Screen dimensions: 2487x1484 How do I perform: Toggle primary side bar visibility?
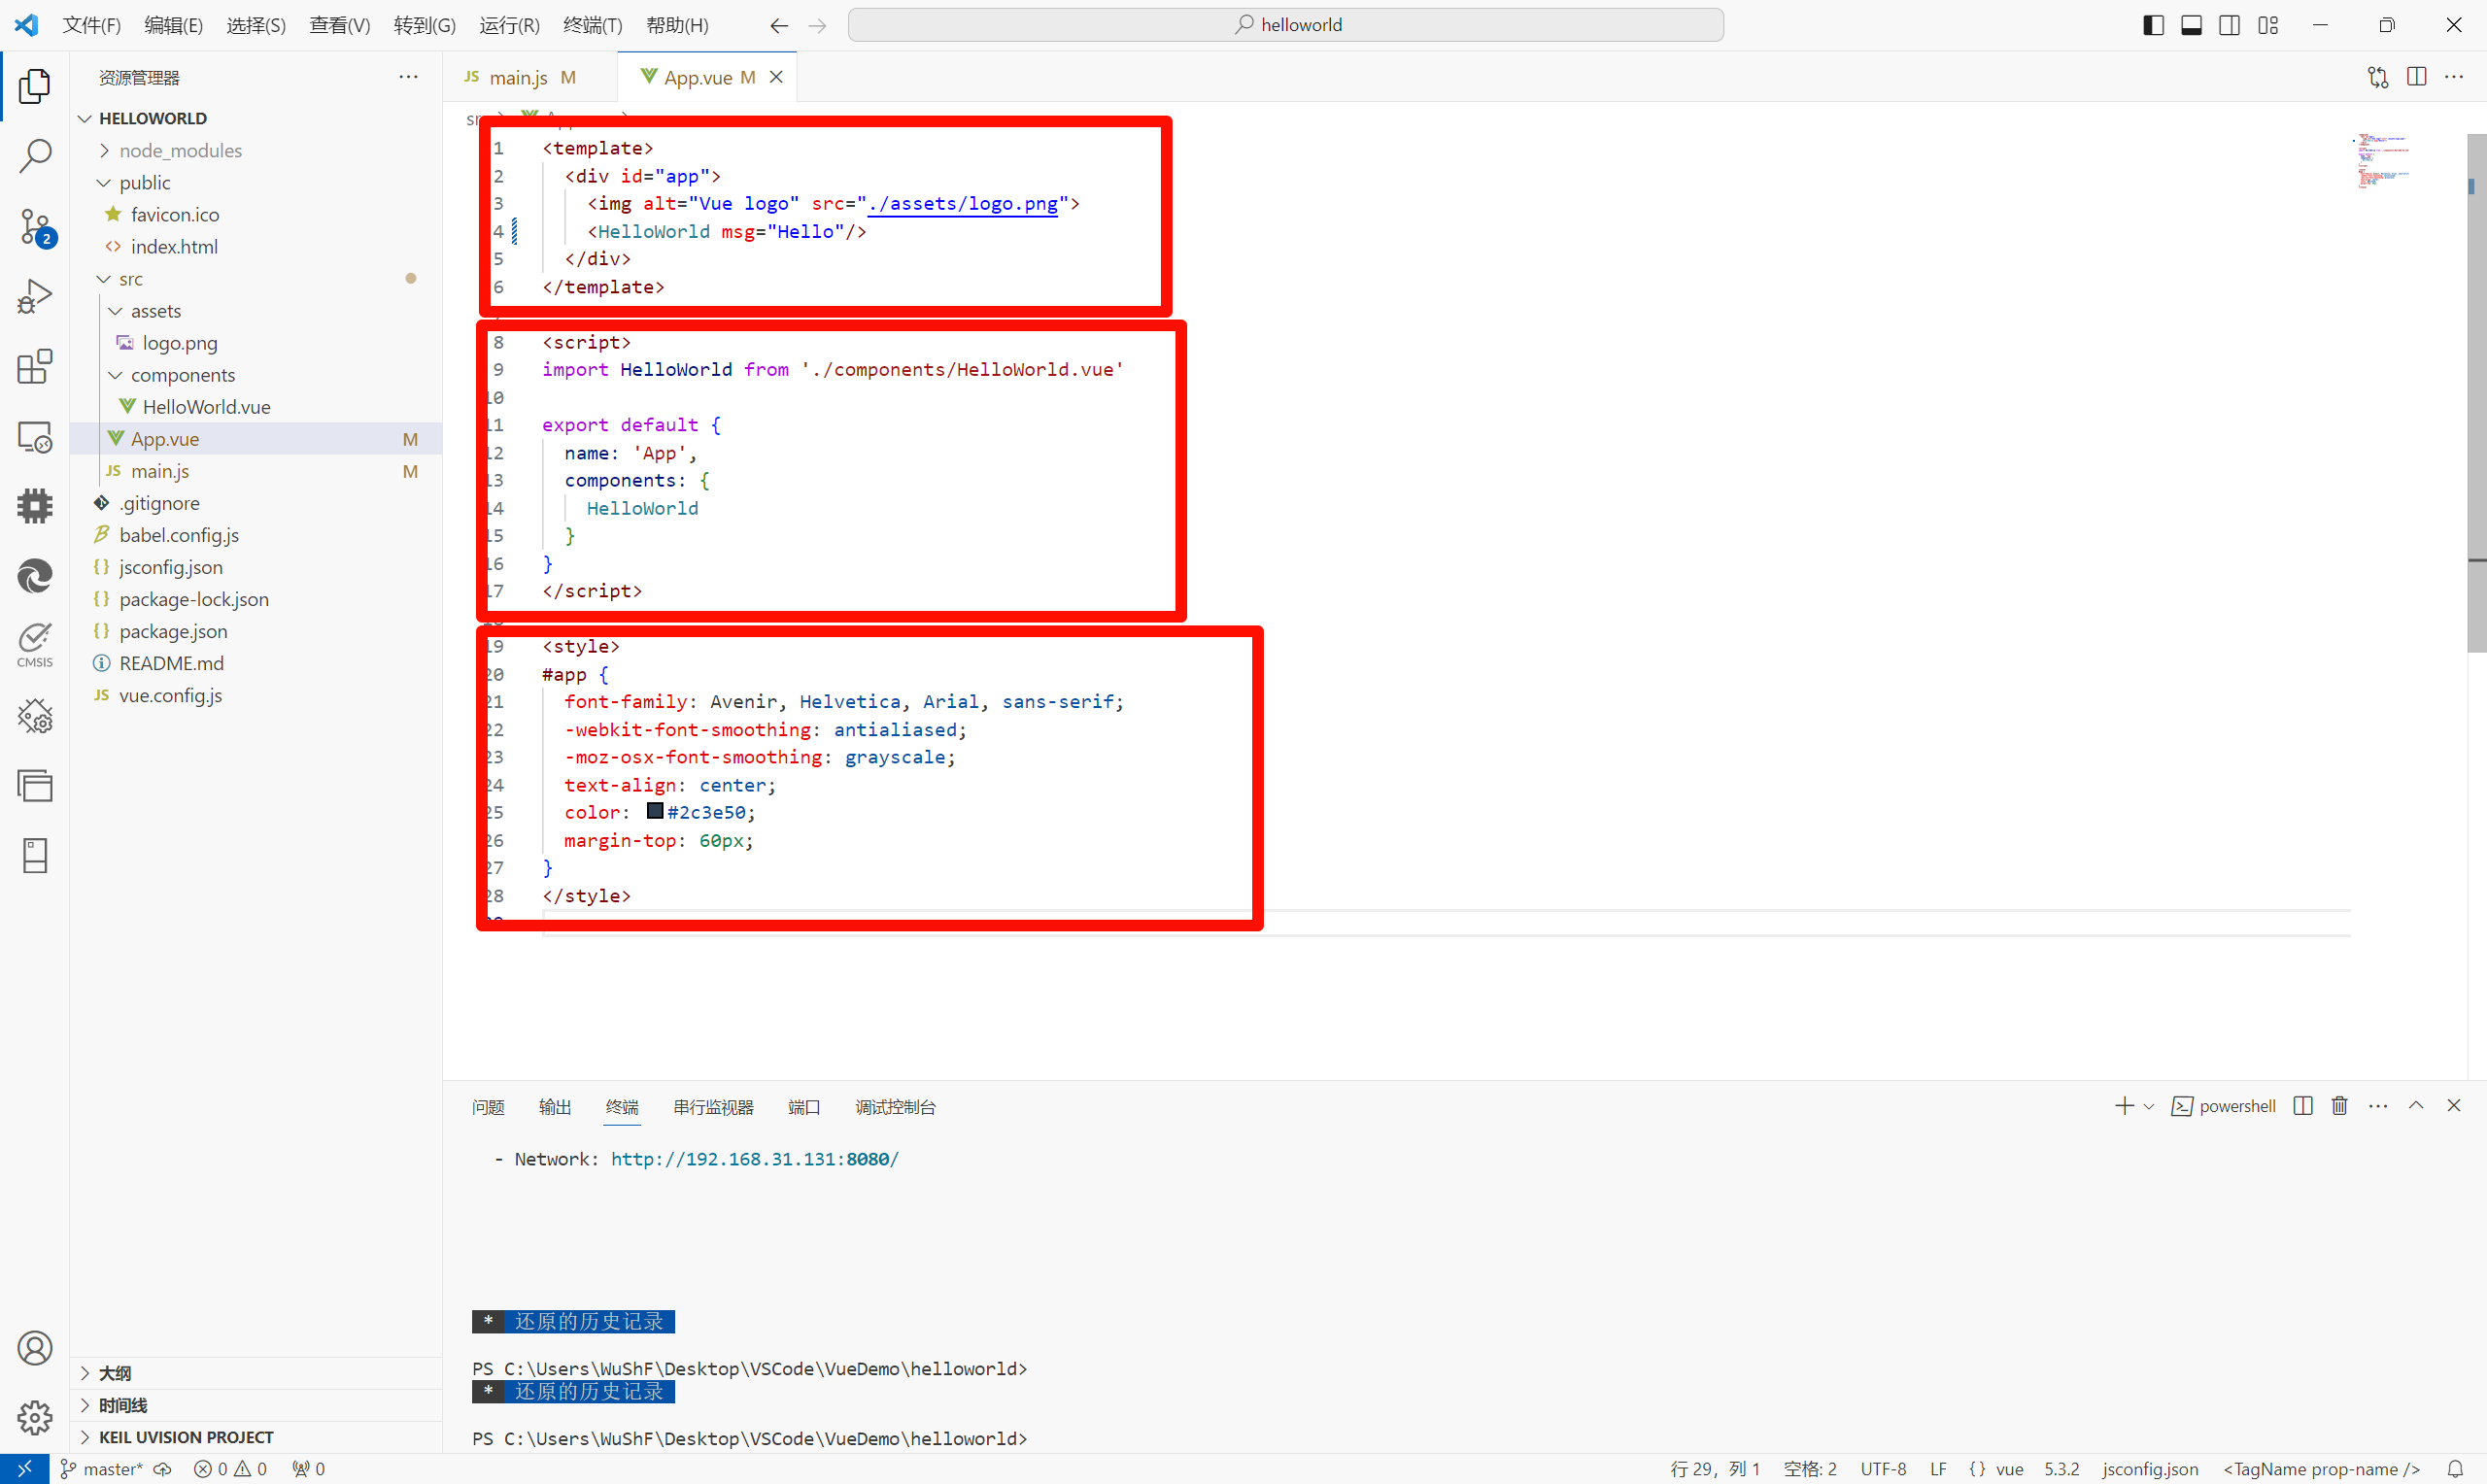[x=2153, y=25]
